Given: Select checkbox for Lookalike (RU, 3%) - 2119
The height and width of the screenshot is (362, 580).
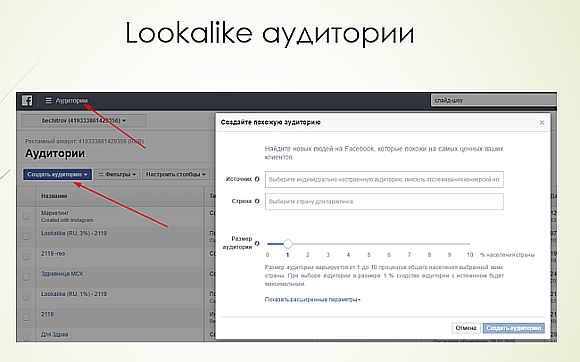Looking at the screenshot, I should click(x=26, y=237).
